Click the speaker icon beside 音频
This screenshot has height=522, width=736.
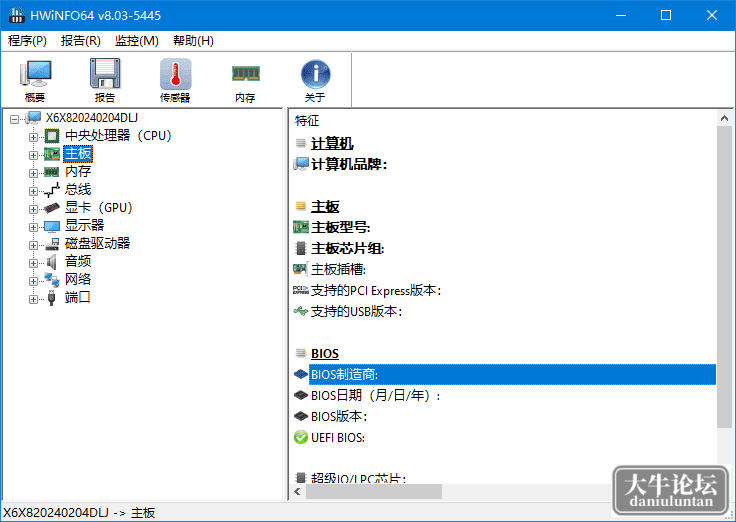click(x=52, y=262)
